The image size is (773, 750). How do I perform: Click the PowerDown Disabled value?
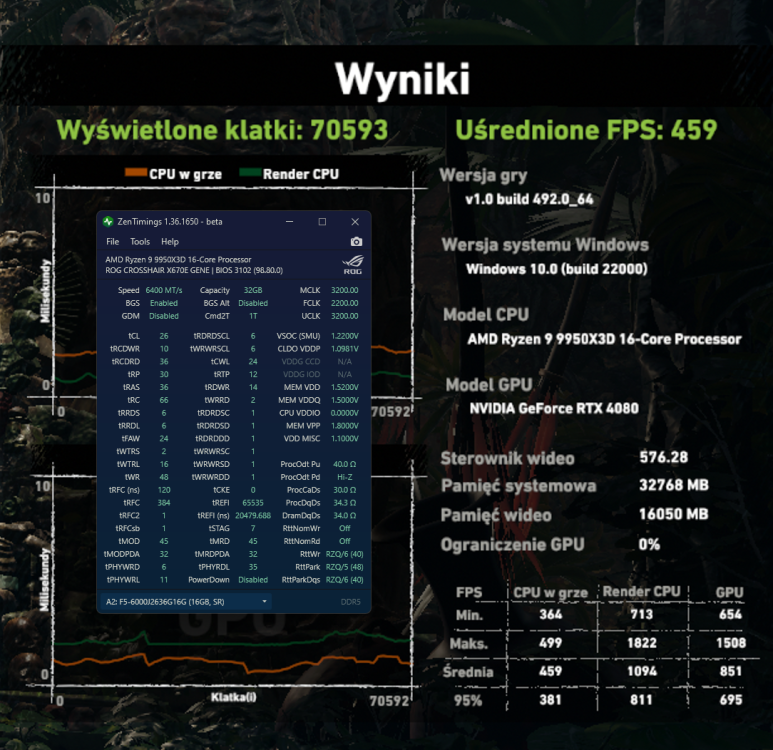pos(253,579)
